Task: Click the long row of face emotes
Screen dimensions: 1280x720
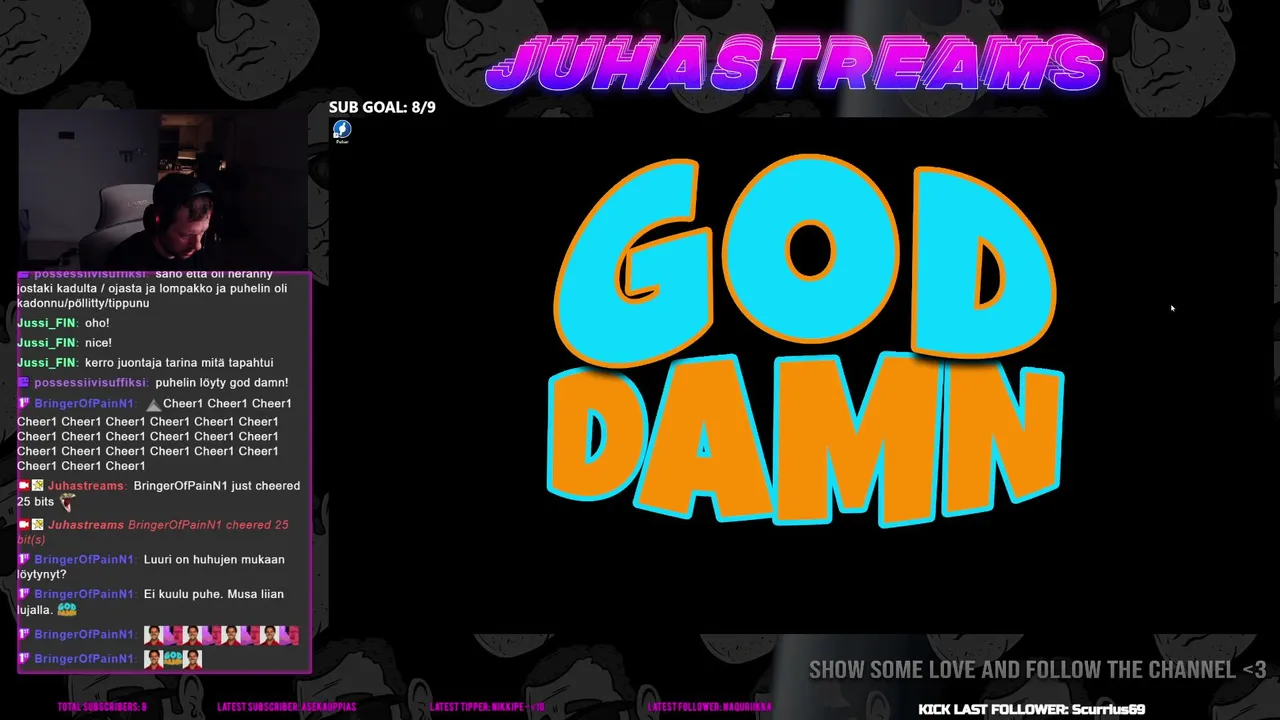Action: (x=221, y=635)
